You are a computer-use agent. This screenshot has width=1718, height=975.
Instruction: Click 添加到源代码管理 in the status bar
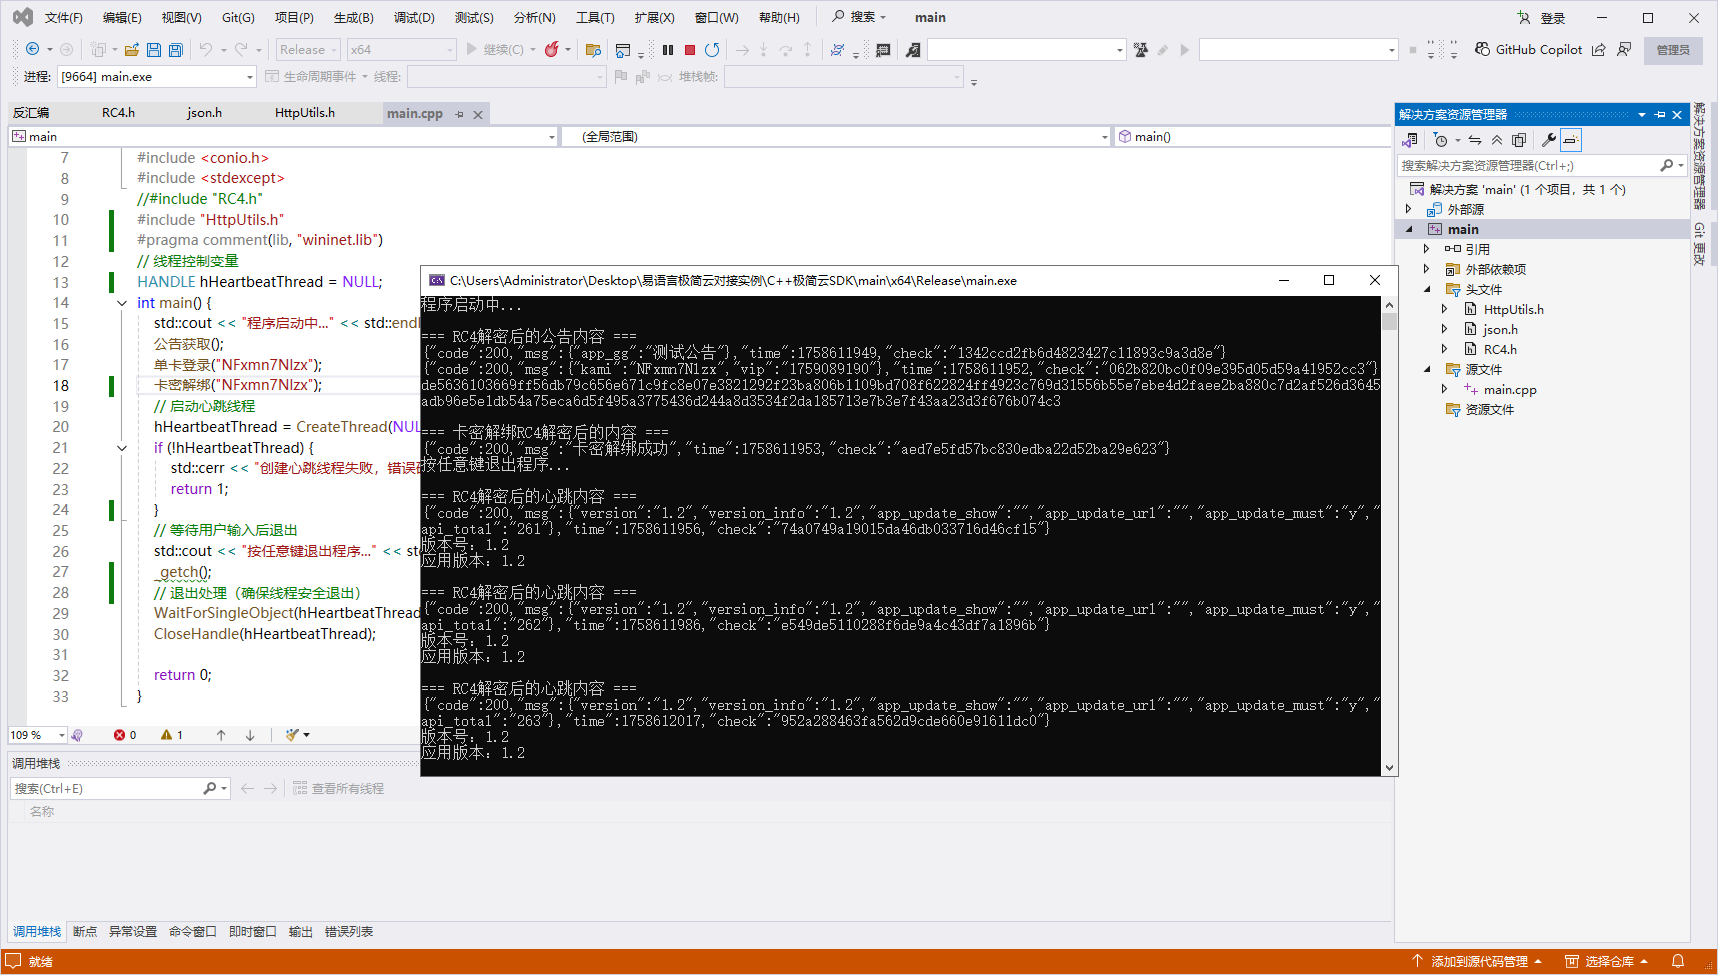pyautogui.click(x=1478, y=961)
